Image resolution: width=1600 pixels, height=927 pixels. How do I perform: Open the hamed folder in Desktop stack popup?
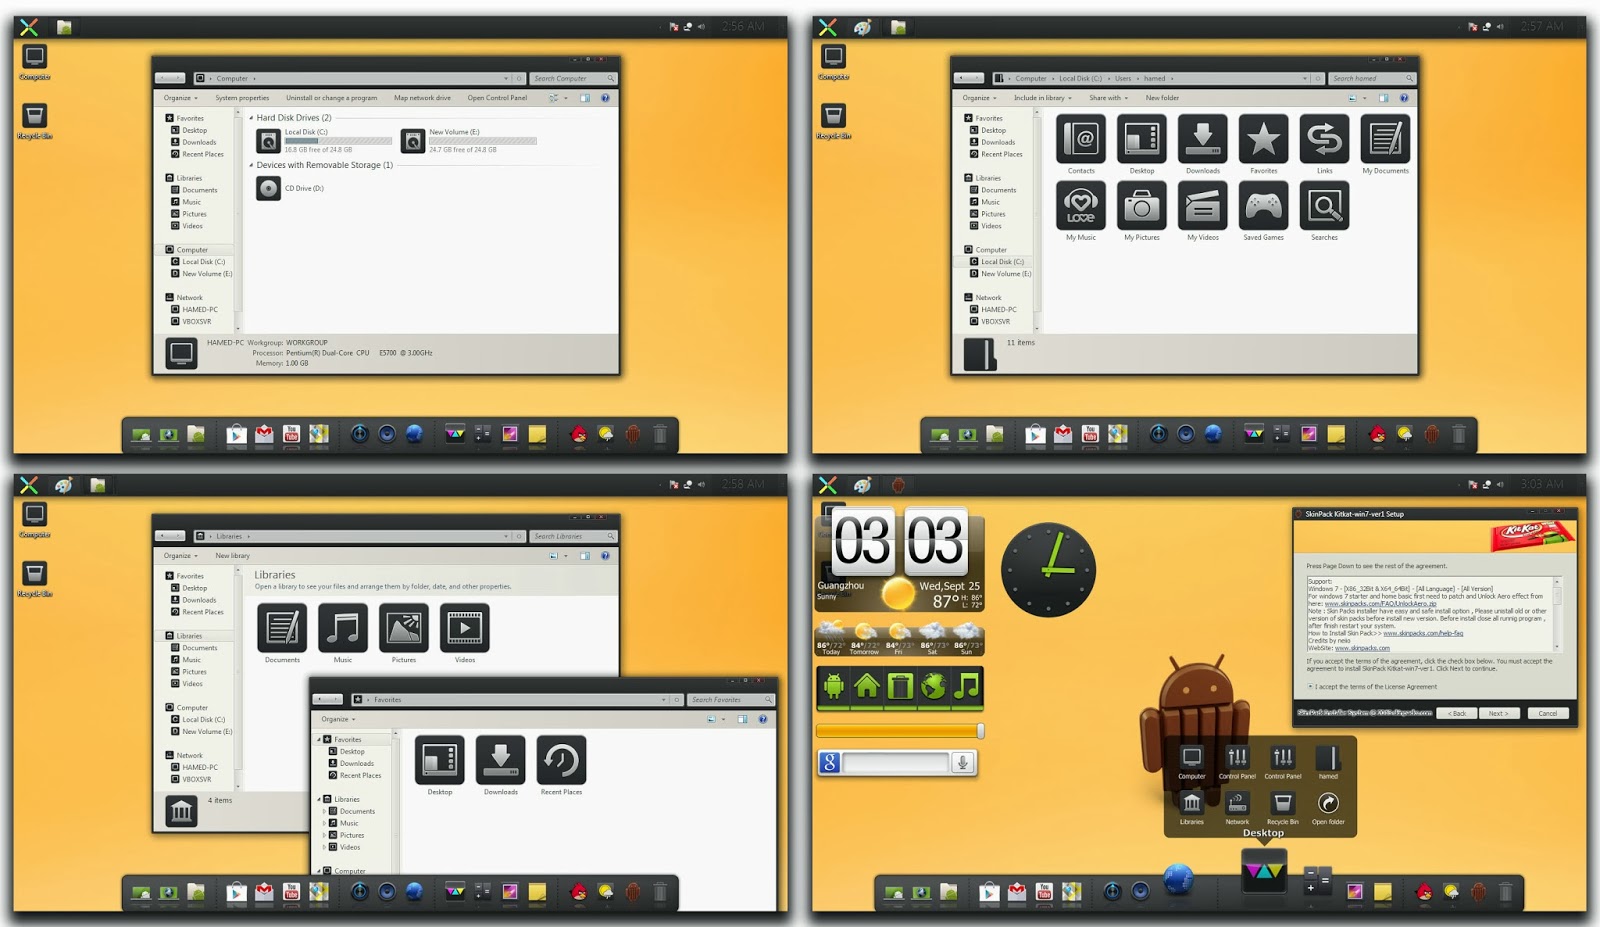1328,758
